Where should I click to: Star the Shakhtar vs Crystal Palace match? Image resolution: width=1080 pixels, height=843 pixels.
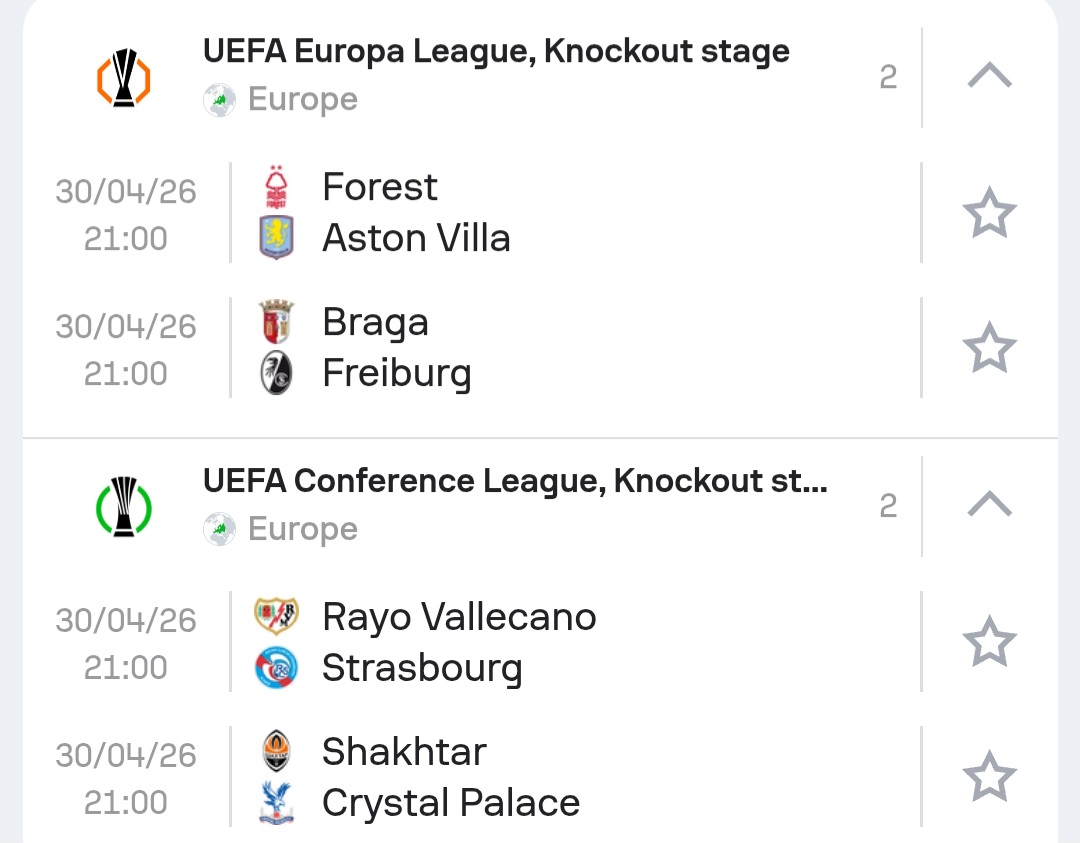pos(989,777)
